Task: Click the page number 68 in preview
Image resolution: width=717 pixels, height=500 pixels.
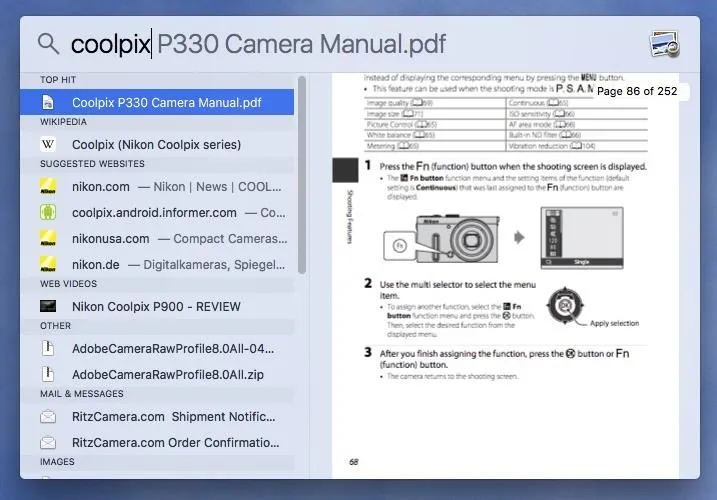Action: (x=353, y=462)
